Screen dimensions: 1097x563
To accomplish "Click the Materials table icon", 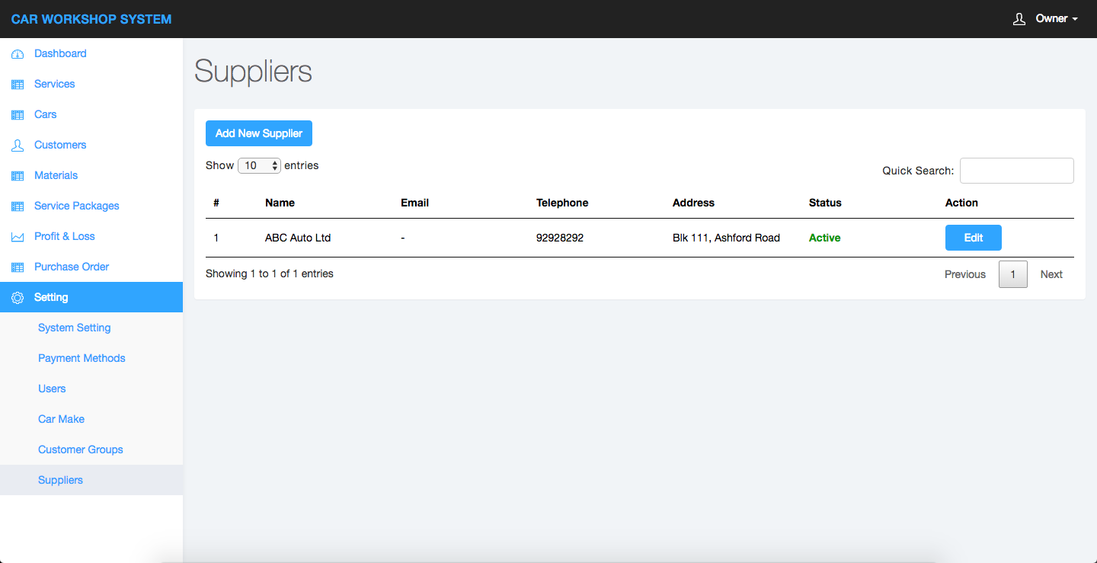I will click(x=17, y=176).
